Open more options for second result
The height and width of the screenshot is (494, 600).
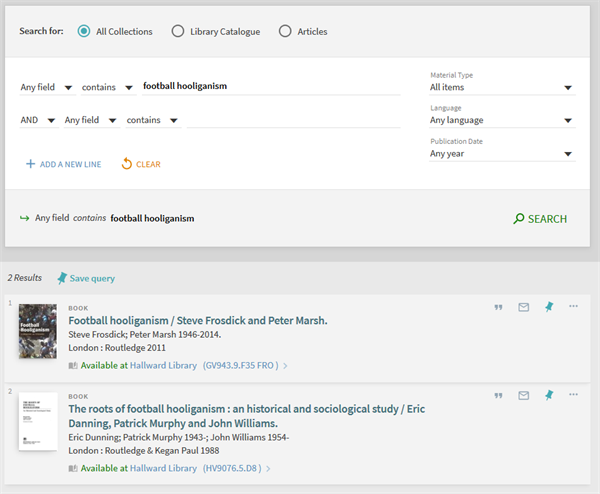tap(573, 394)
